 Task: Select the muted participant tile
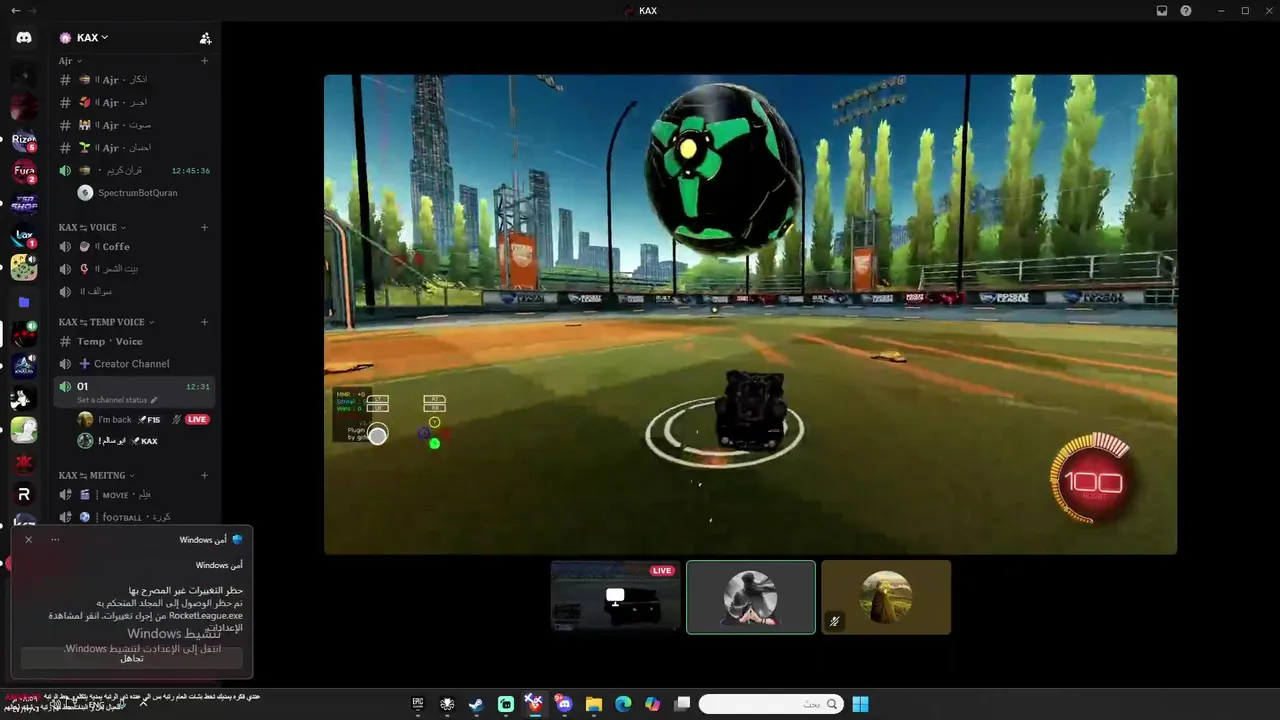(x=886, y=597)
